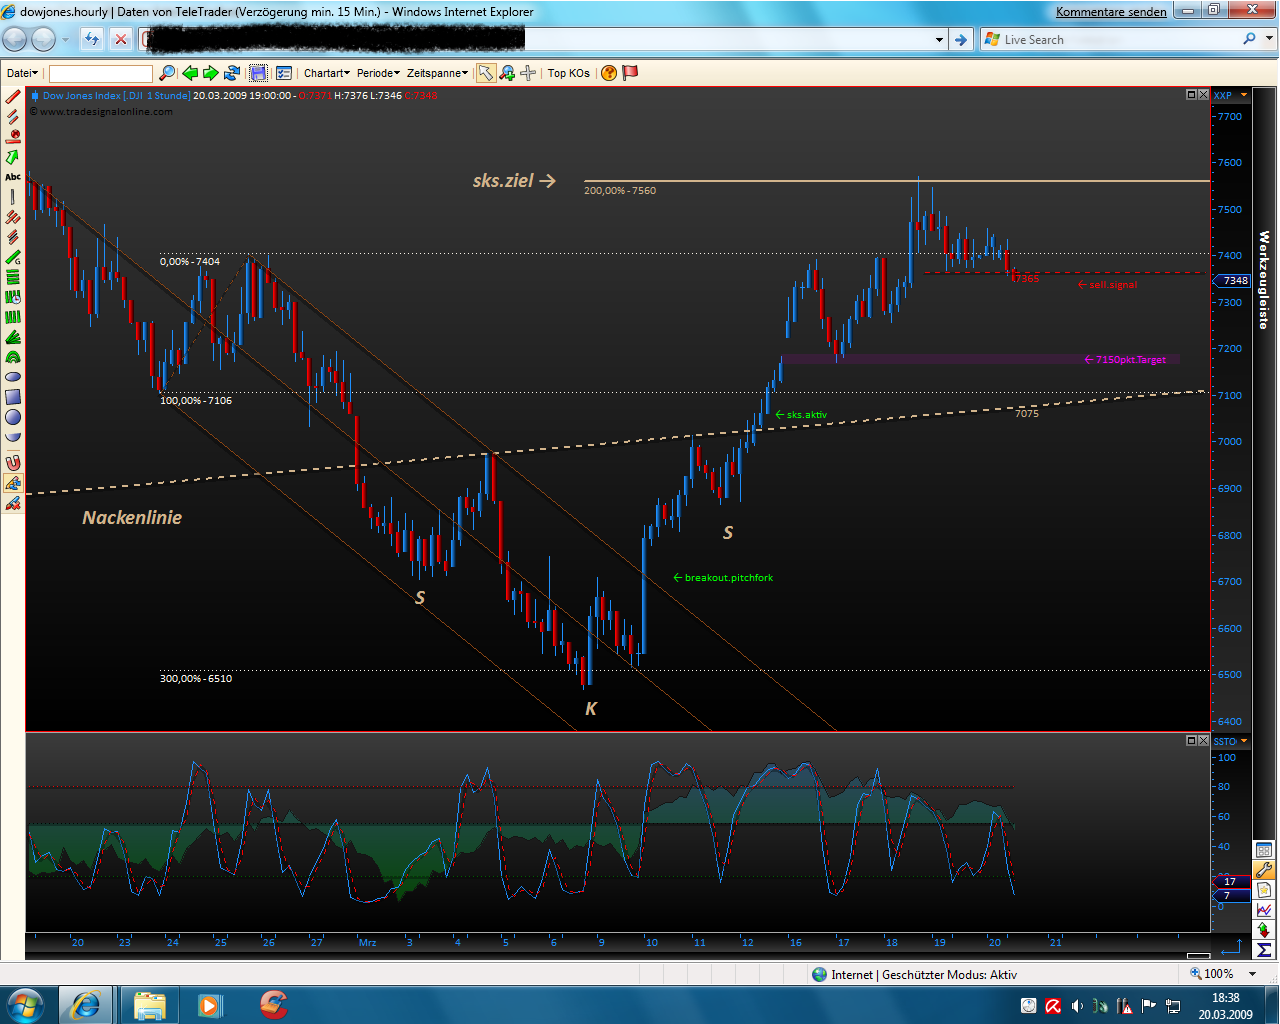The width and height of the screenshot is (1280, 1024).
Task: Select the Abc text annotation tool
Action: tap(13, 177)
